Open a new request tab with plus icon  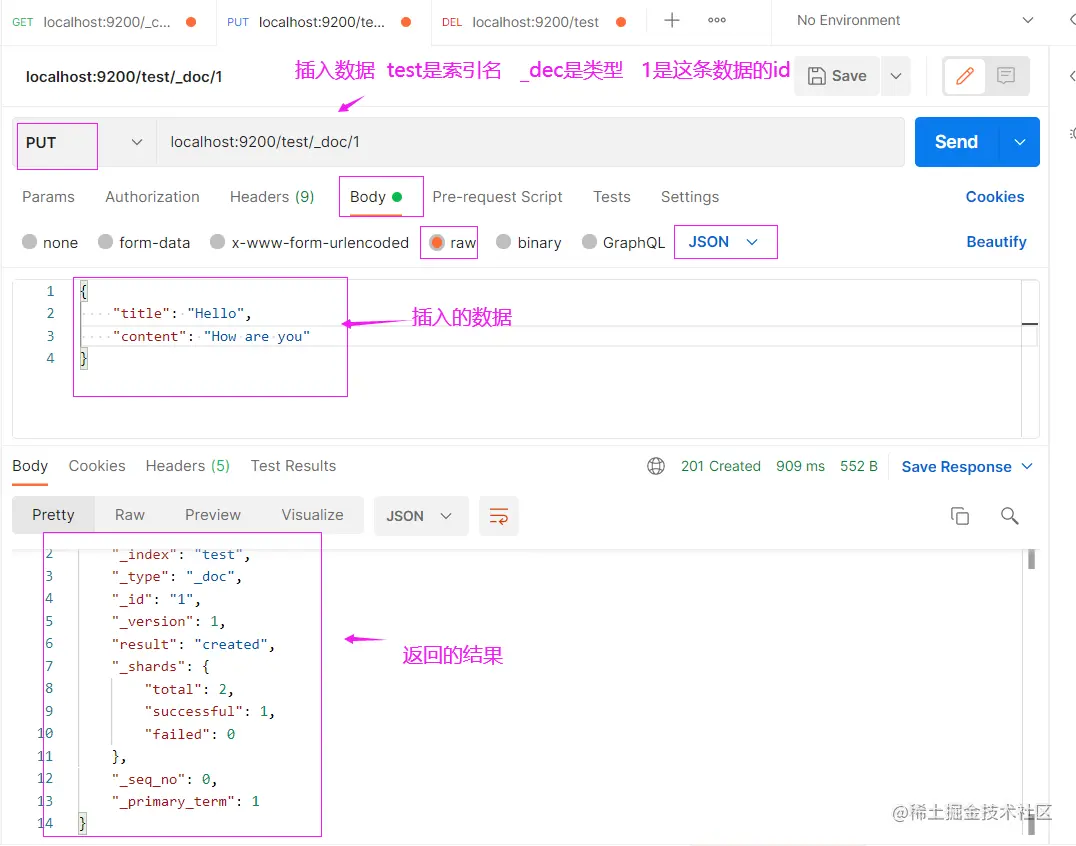pyautogui.click(x=672, y=21)
